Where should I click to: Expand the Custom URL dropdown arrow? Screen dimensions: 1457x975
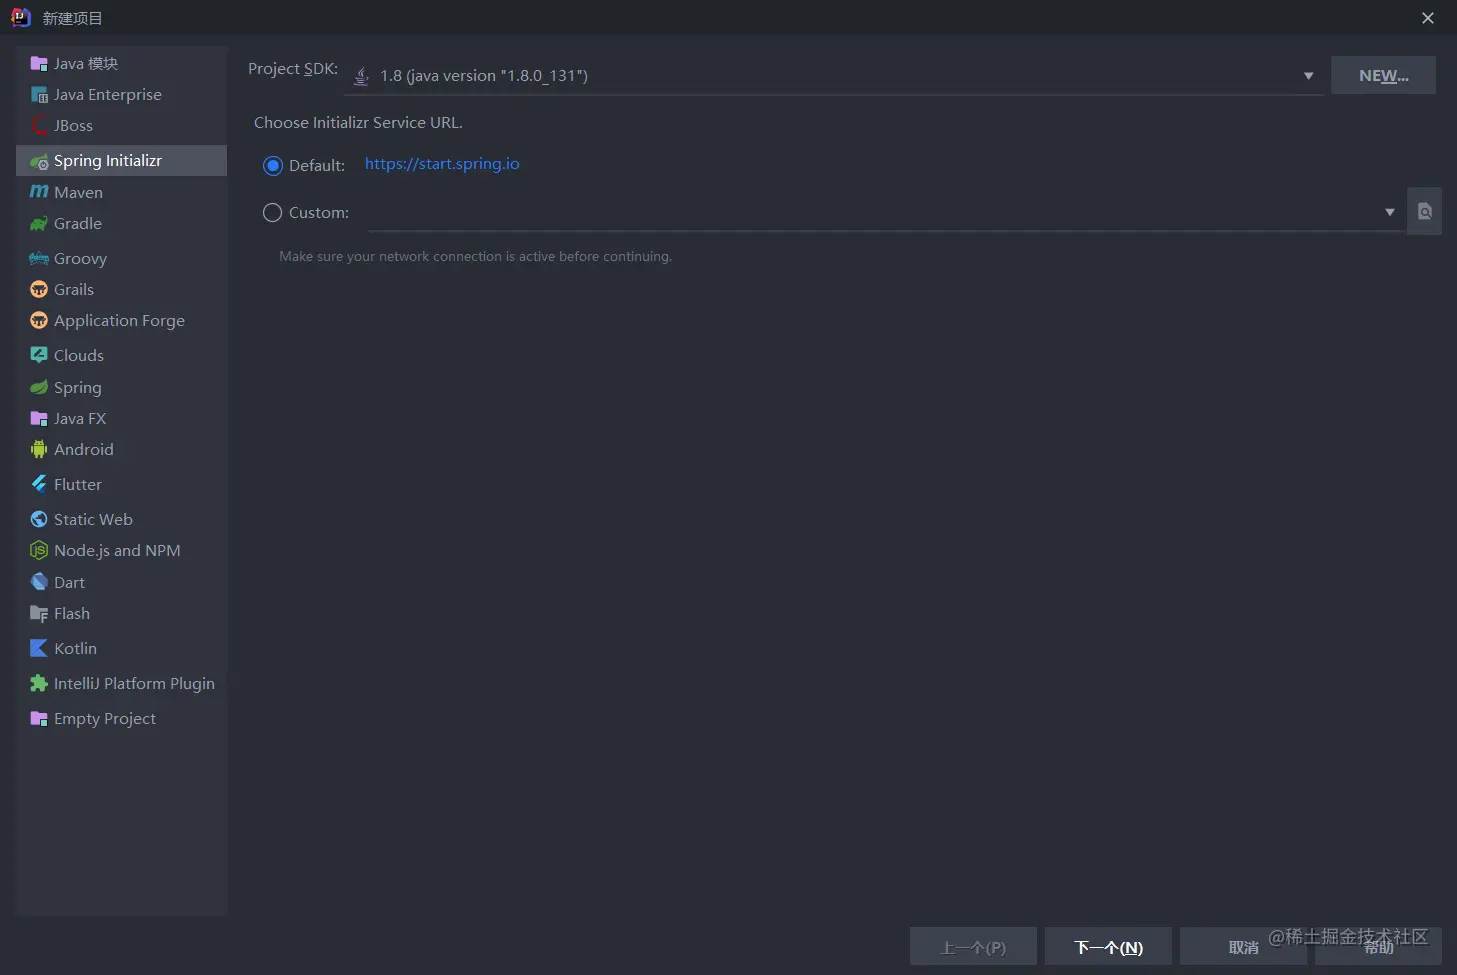pyautogui.click(x=1389, y=212)
